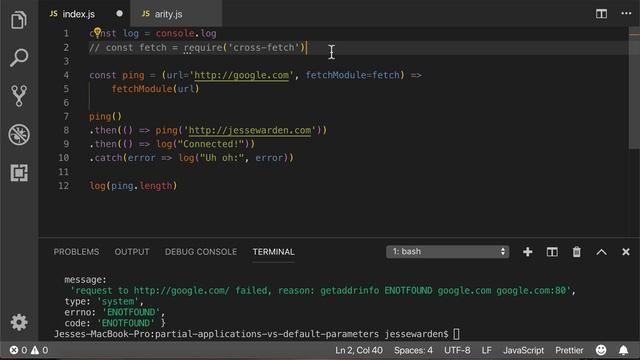Click 'ping()' on line 7
This screenshot has height=360, width=640.
[x=105, y=116]
